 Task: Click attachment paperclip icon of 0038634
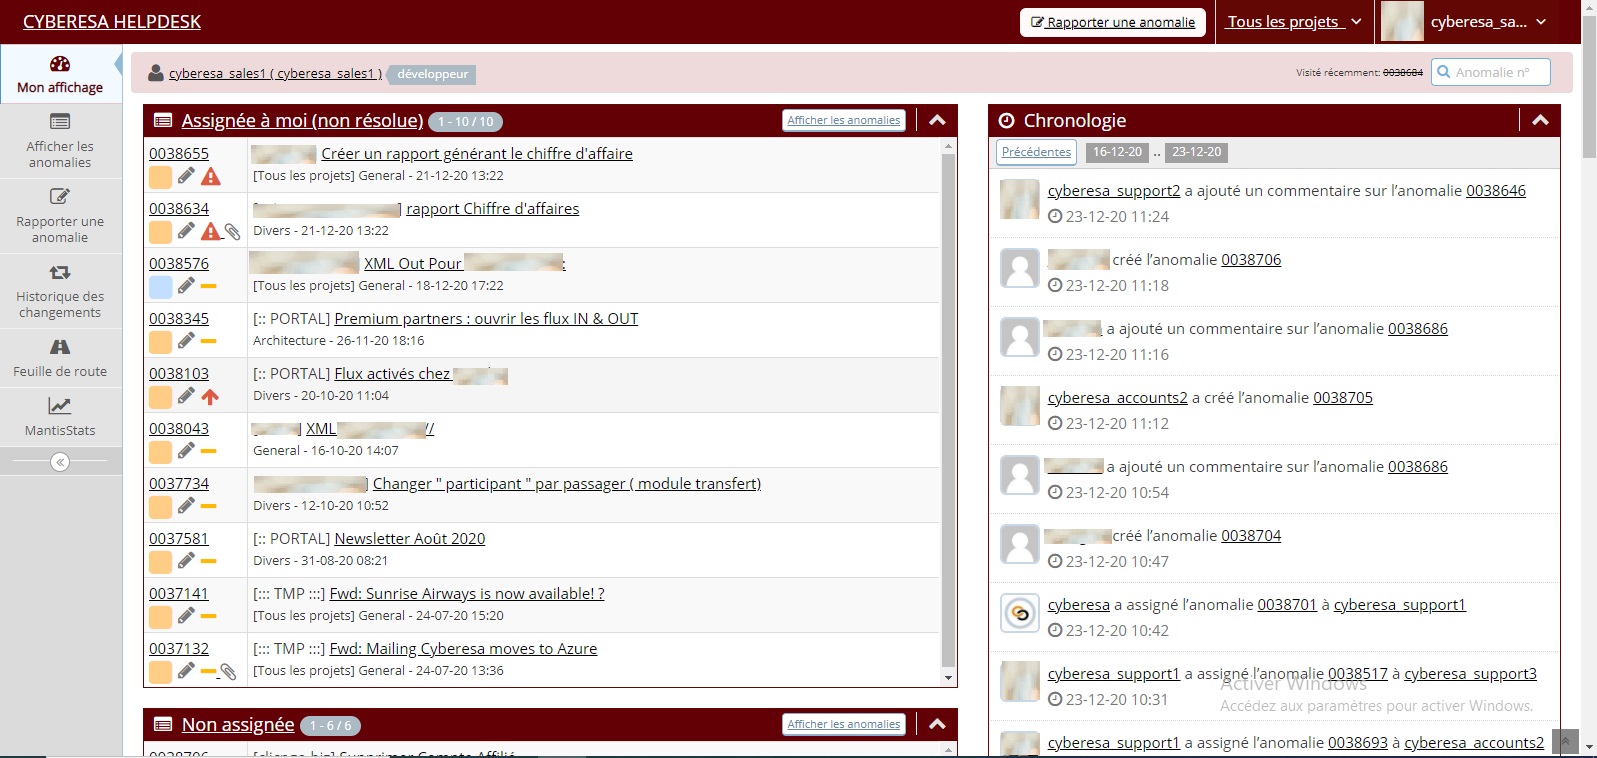232,232
